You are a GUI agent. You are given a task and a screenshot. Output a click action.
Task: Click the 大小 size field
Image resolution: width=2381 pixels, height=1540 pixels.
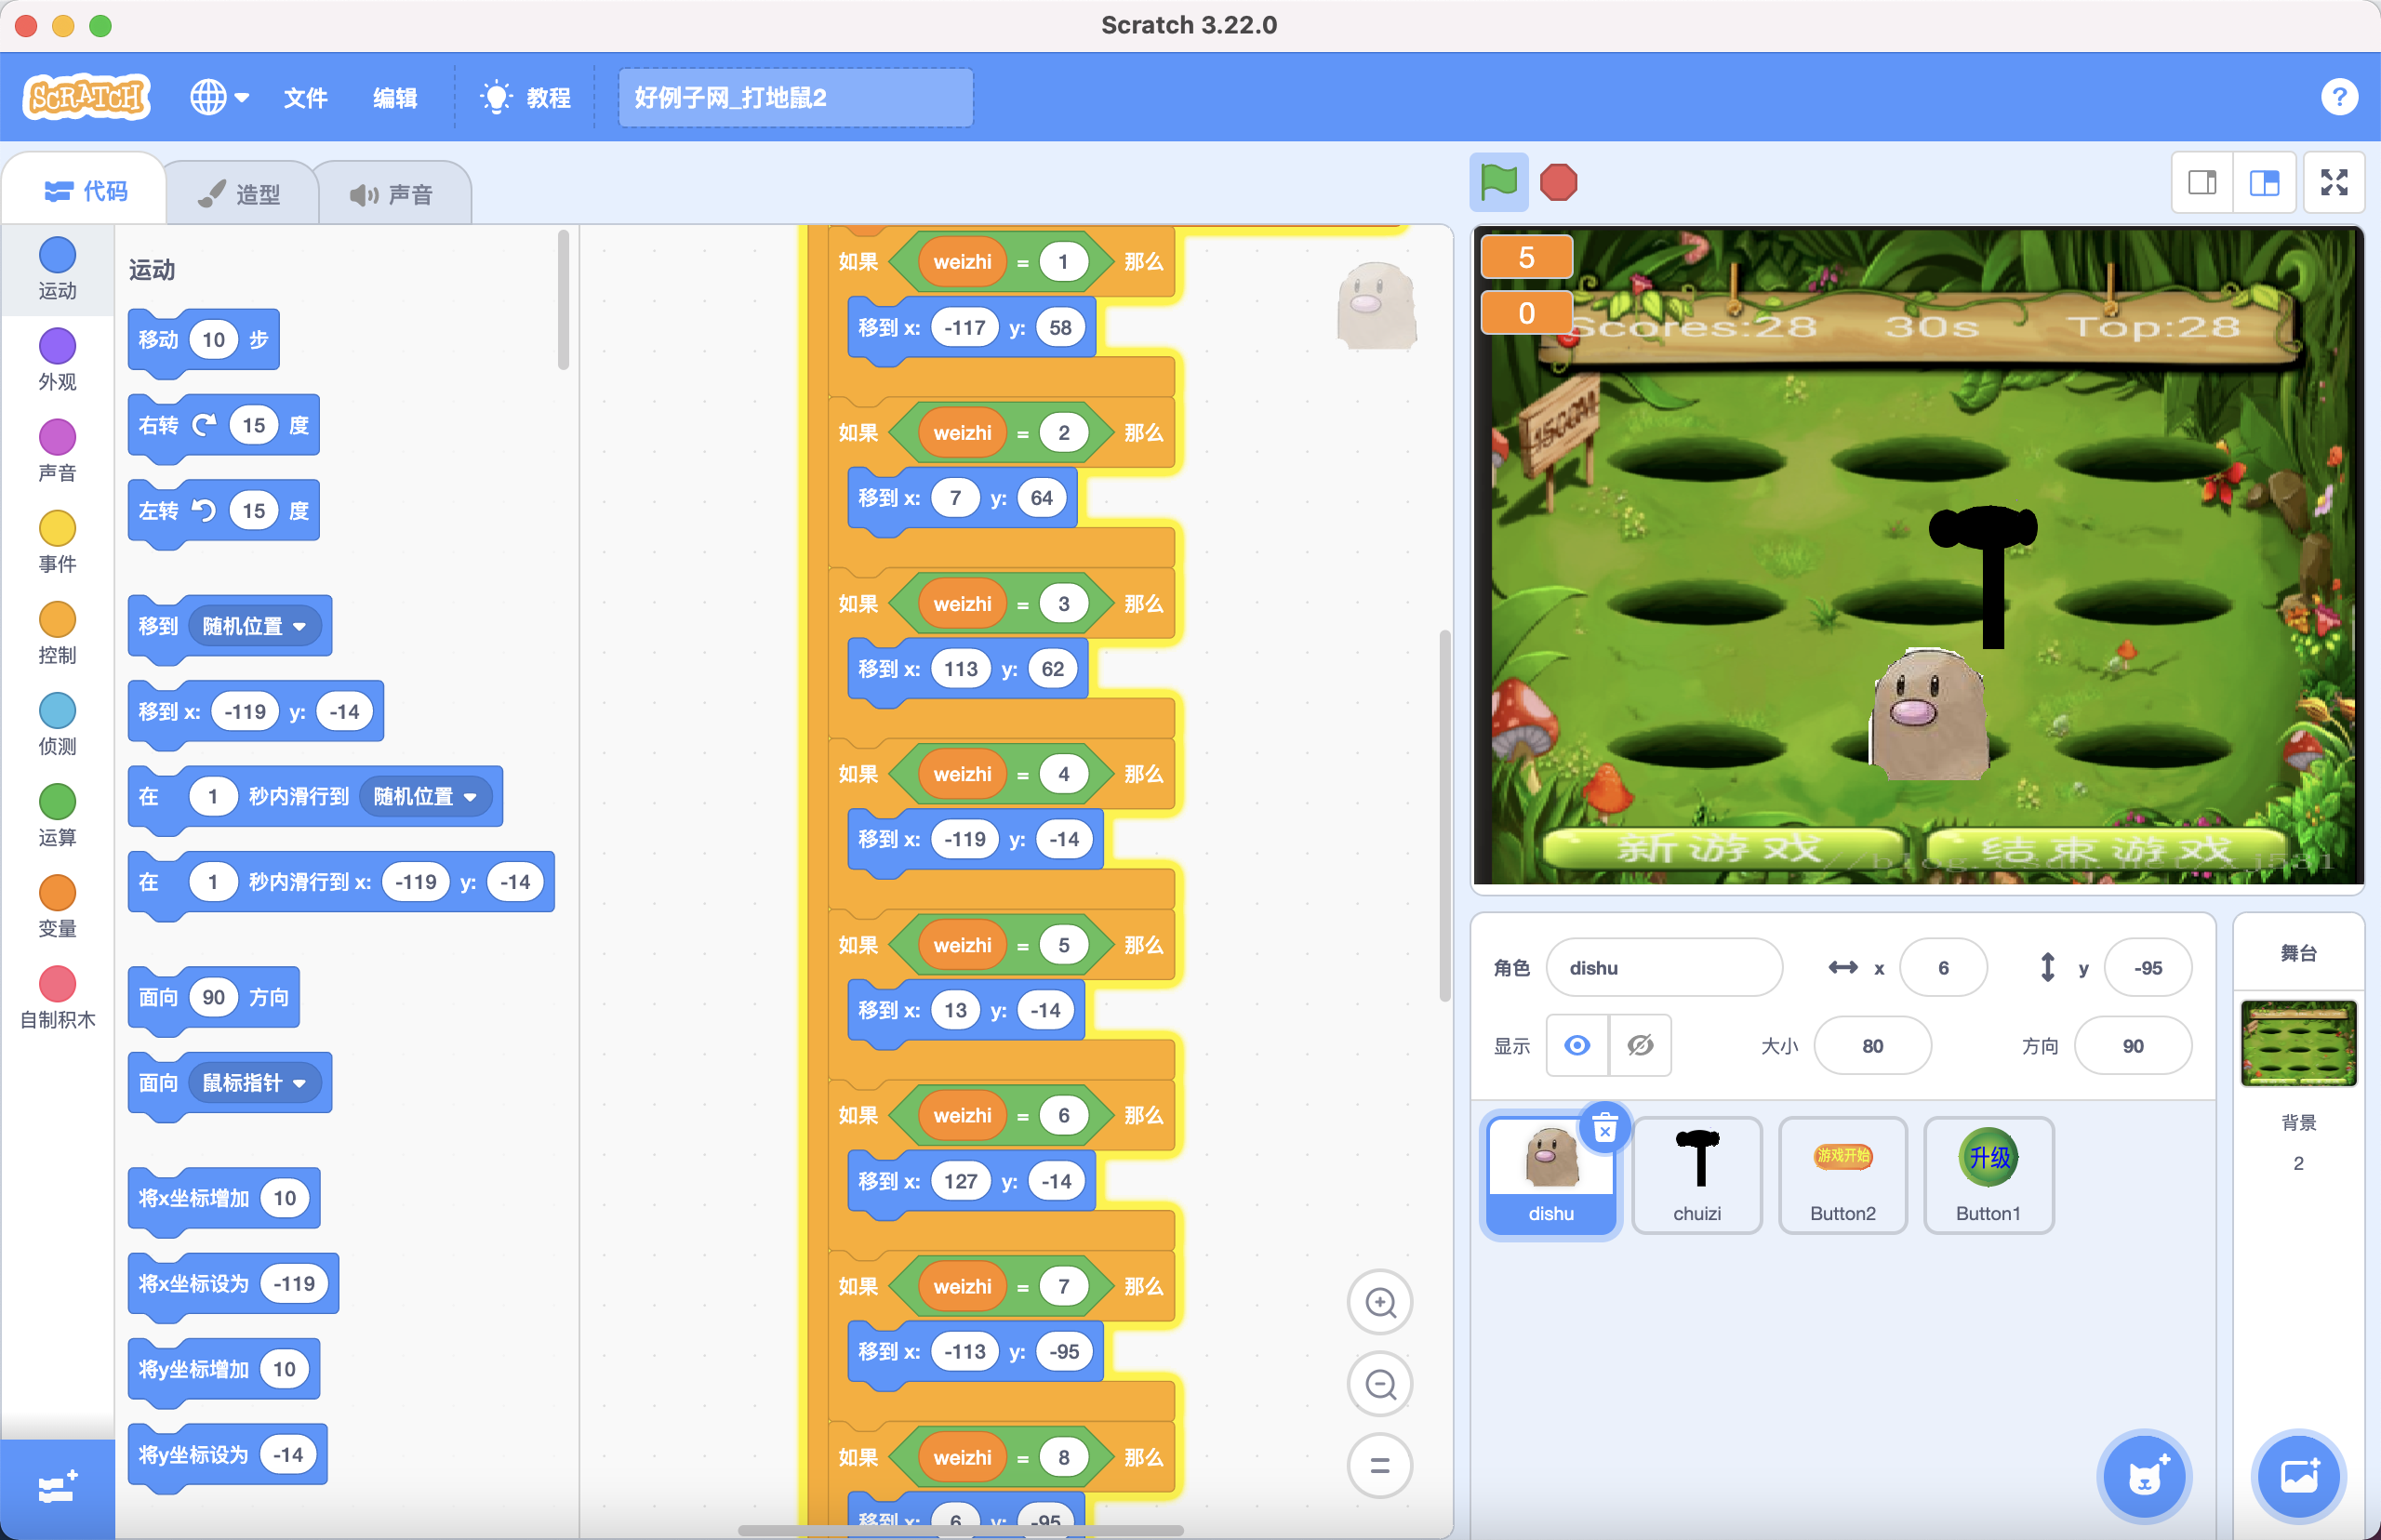click(1872, 1045)
